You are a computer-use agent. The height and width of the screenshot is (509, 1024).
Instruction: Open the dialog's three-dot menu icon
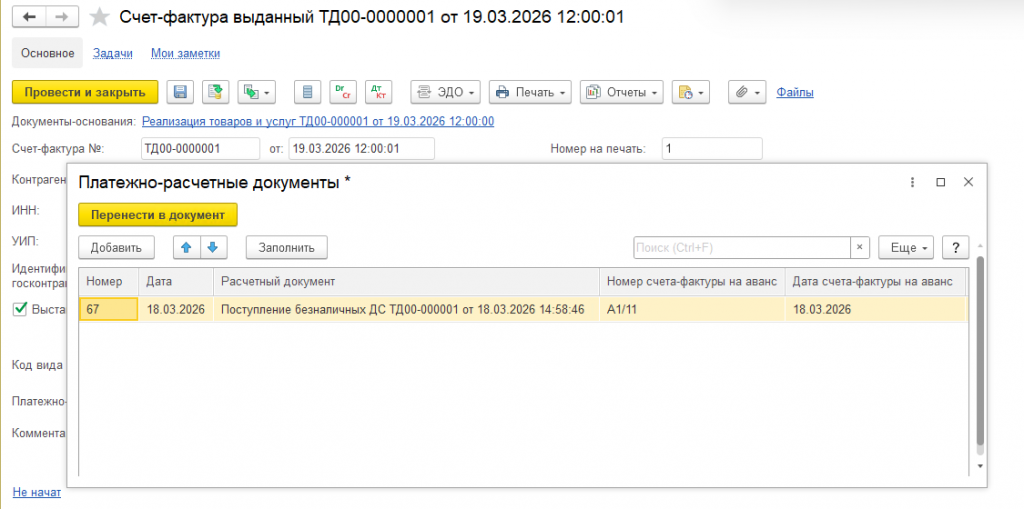(x=913, y=182)
